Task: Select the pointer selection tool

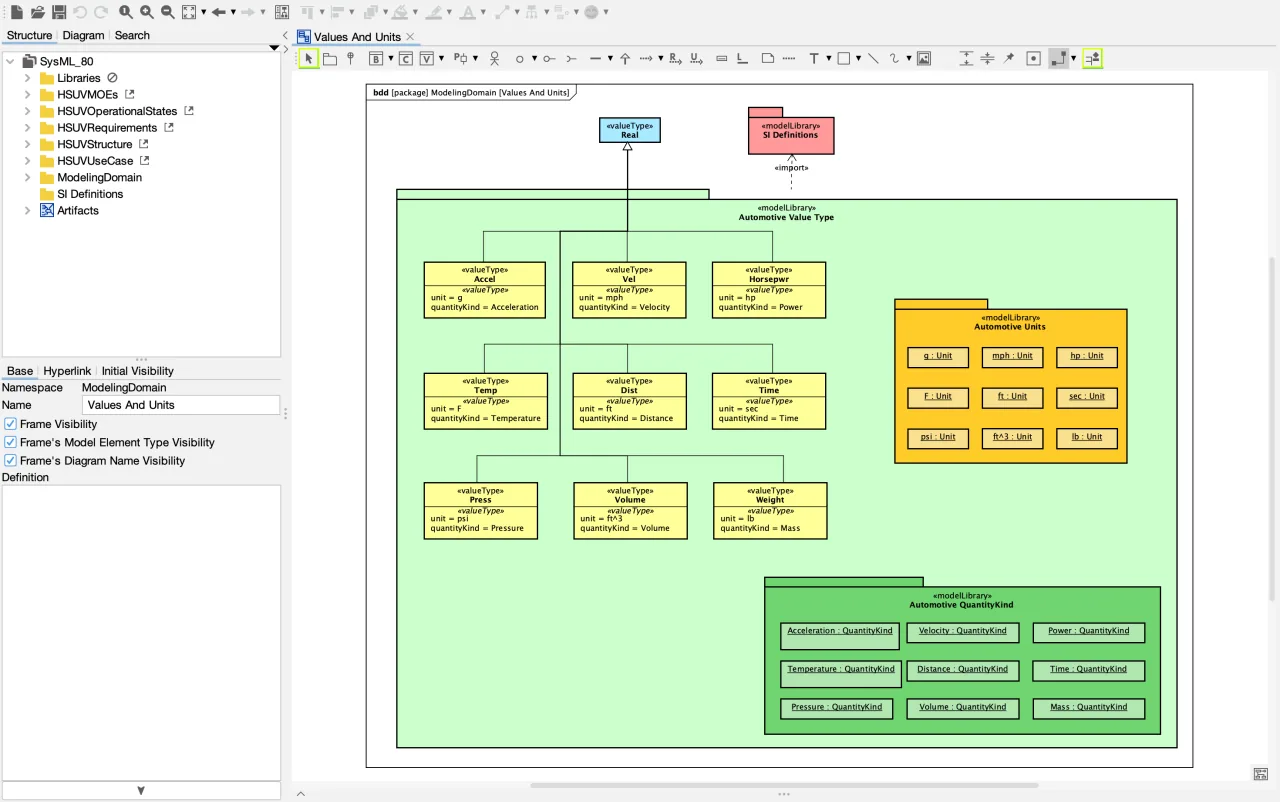Action: (x=308, y=59)
